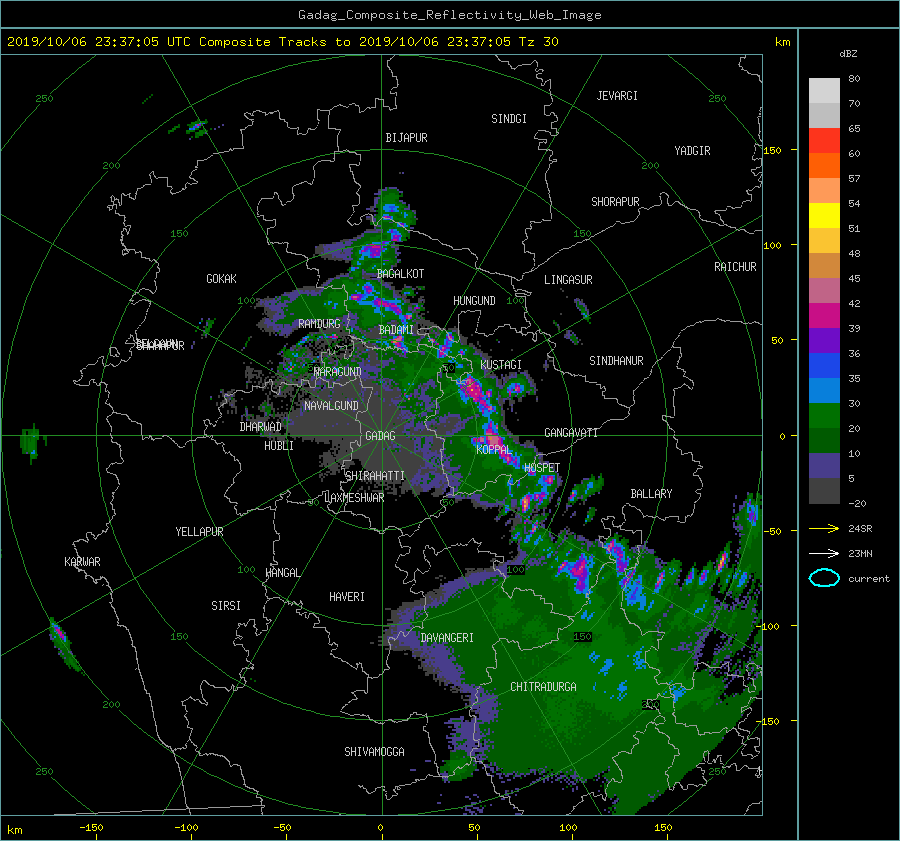900x841 pixels.
Task: Click the GADAG label at radar center
Action: [x=381, y=436]
